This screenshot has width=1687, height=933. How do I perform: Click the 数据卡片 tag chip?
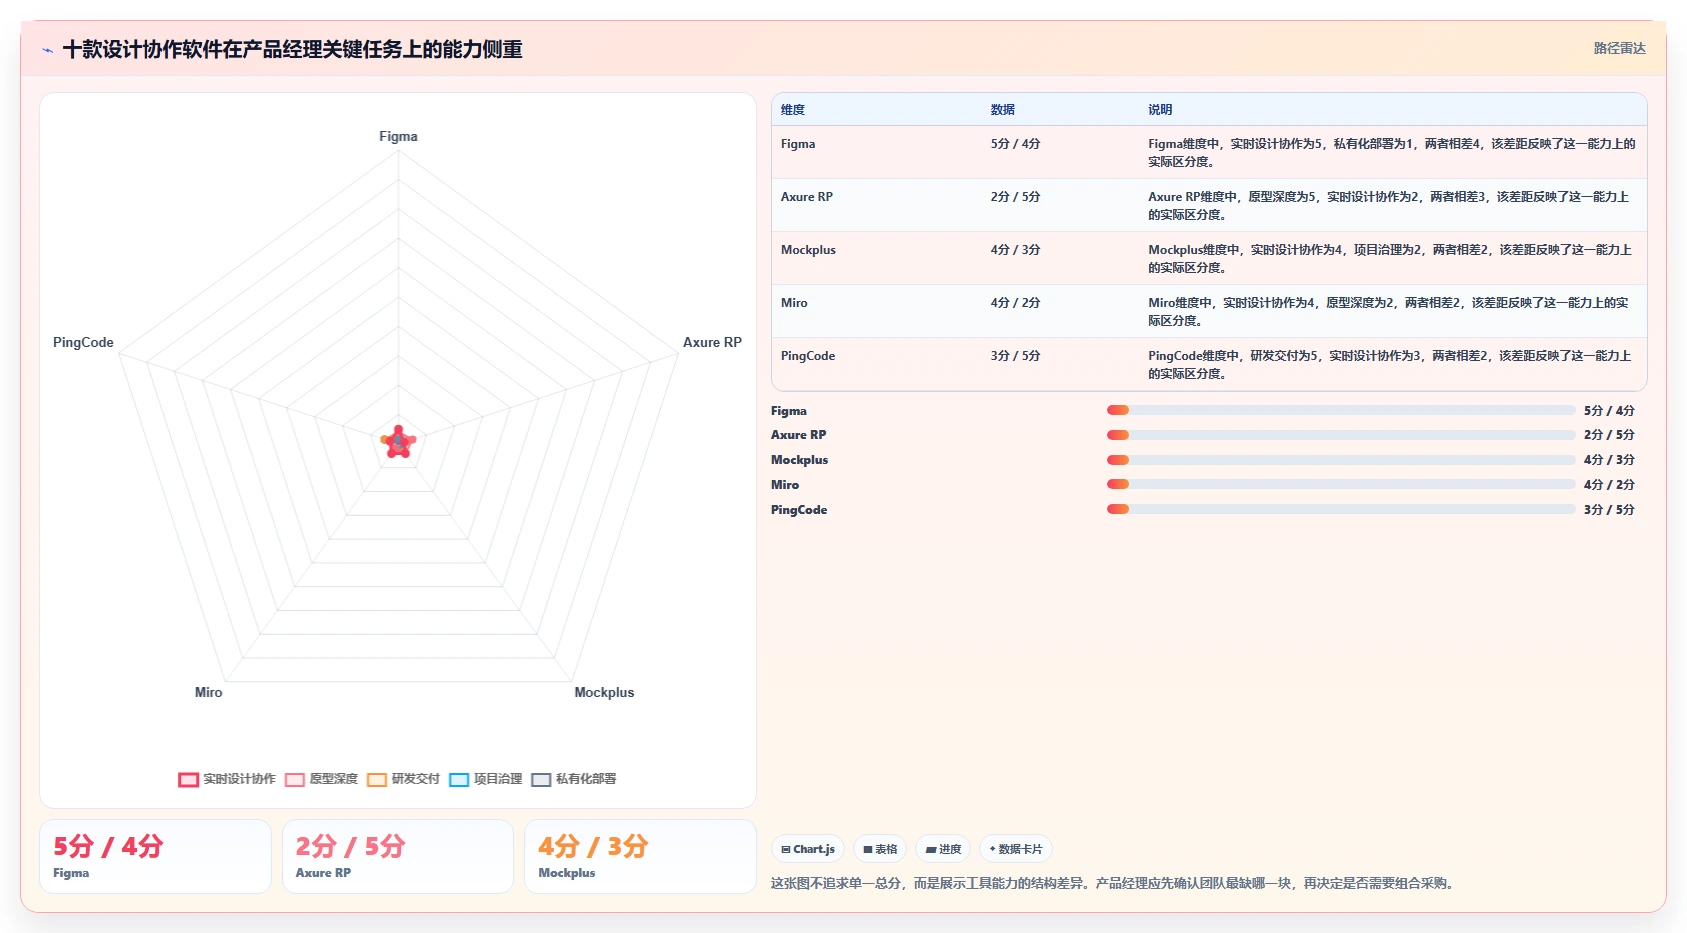click(x=1016, y=849)
